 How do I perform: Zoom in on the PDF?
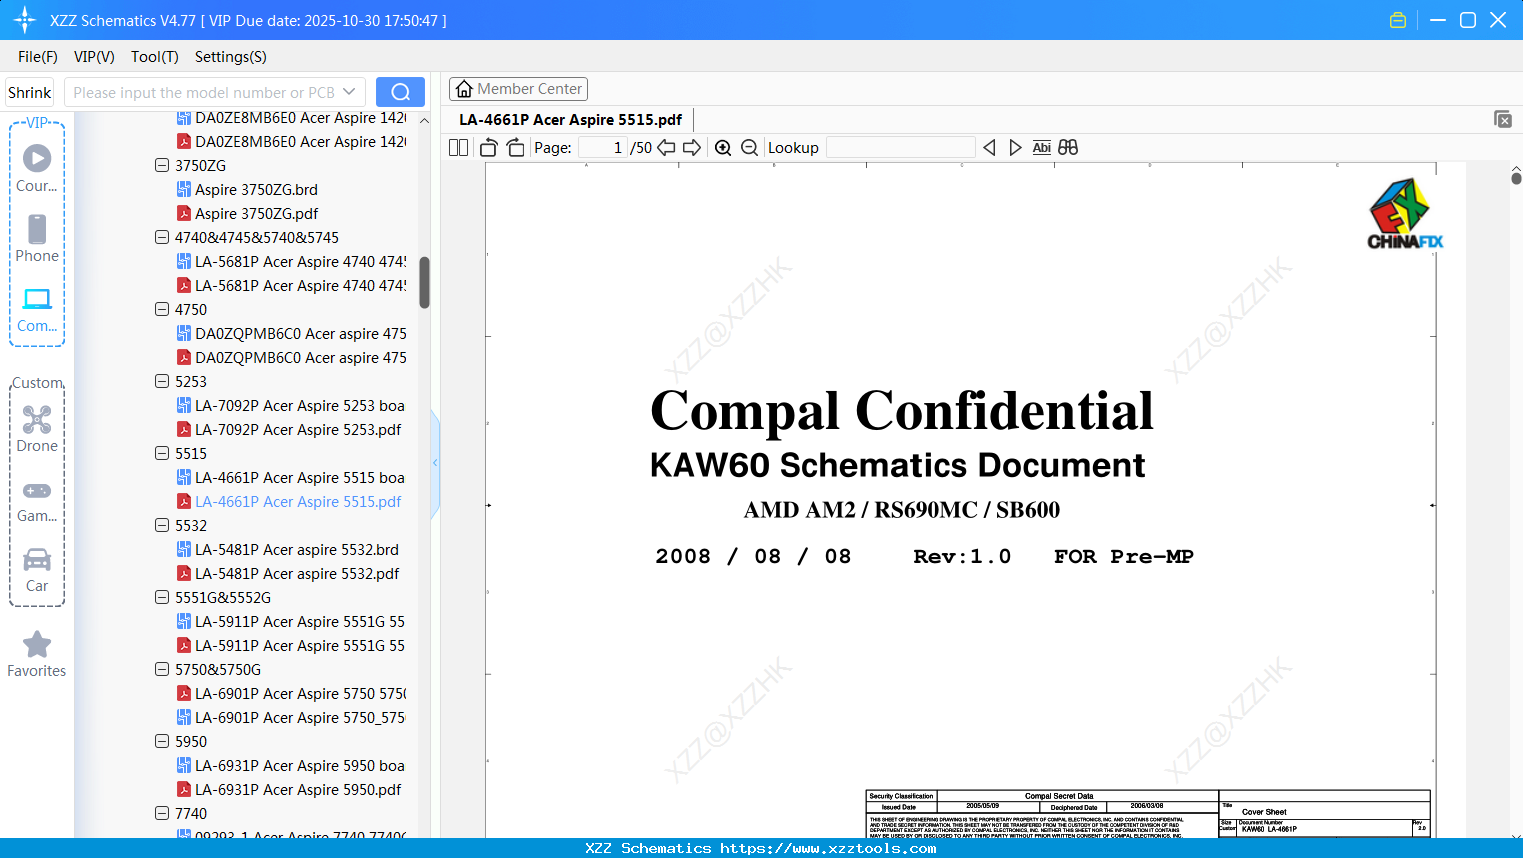pyautogui.click(x=723, y=148)
